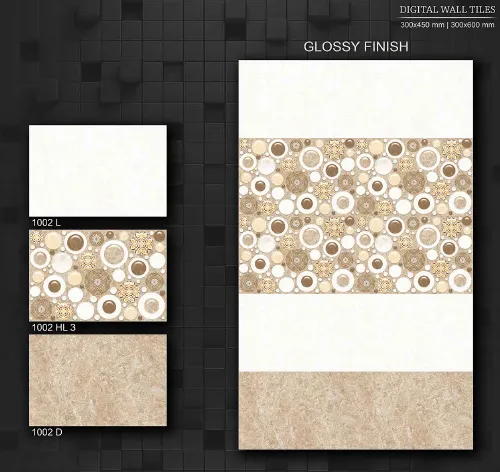
Task: Click the 'DIGITAL WALL TILES' title
Action: click(x=447, y=10)
